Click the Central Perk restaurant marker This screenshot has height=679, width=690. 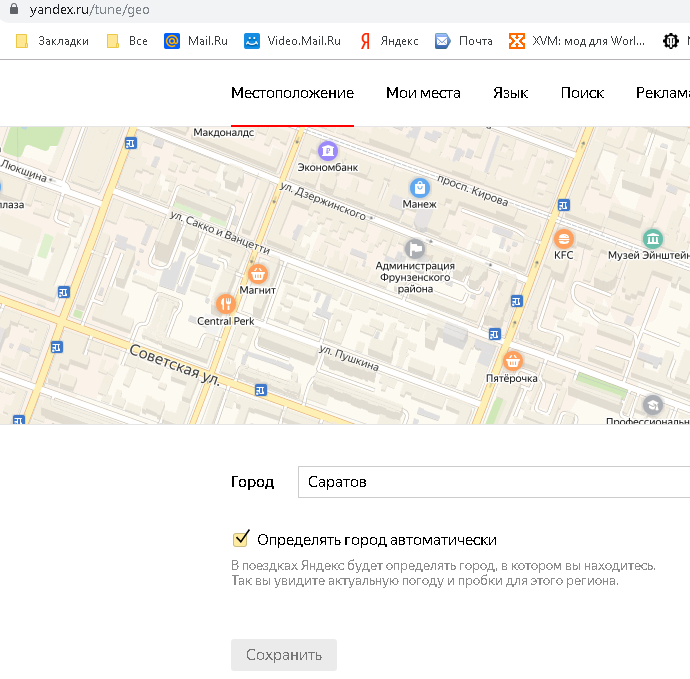click(x=226, y=304)
